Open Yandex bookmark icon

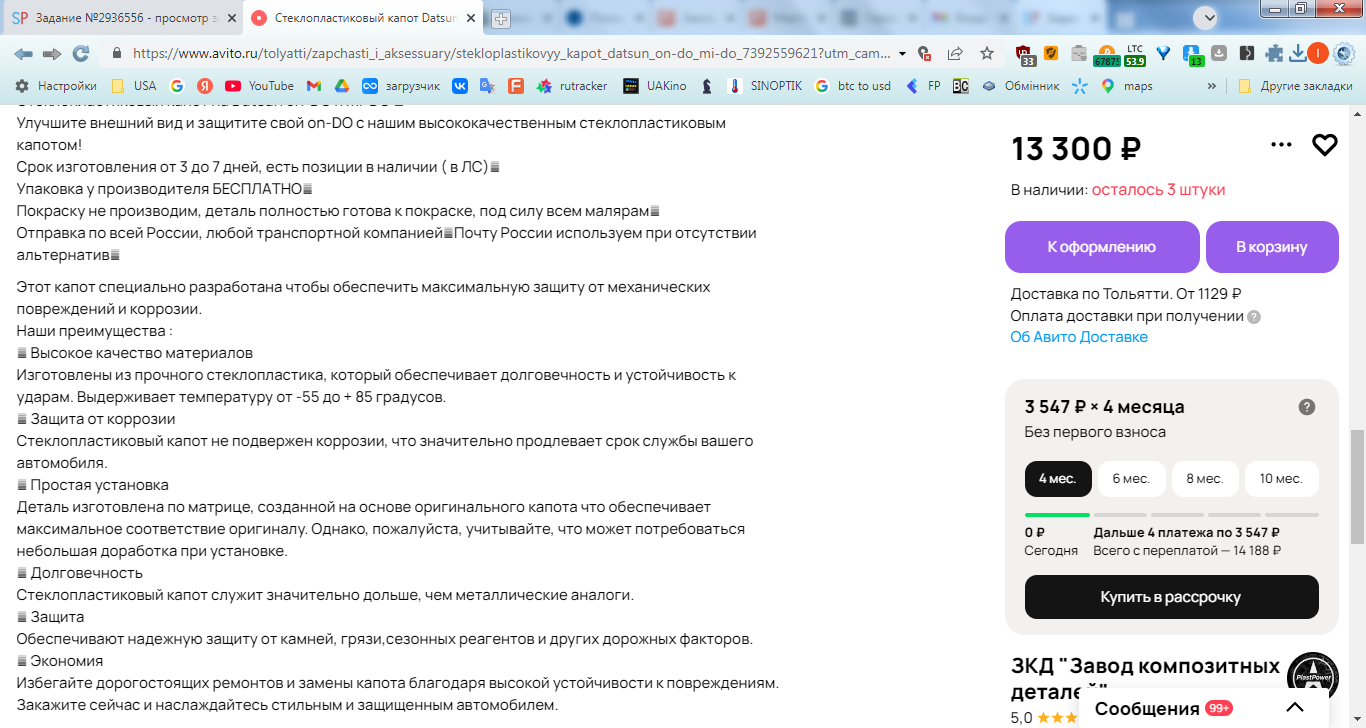pos(204,86)
